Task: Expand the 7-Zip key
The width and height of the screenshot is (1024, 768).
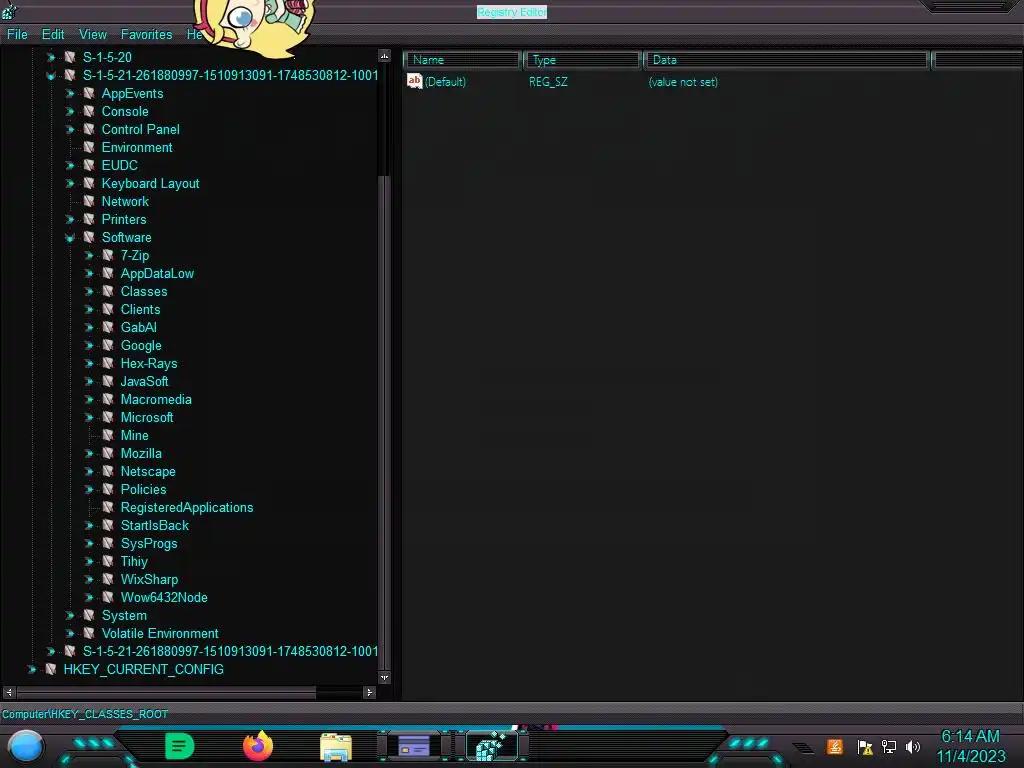Action: (x=89, y=255)
